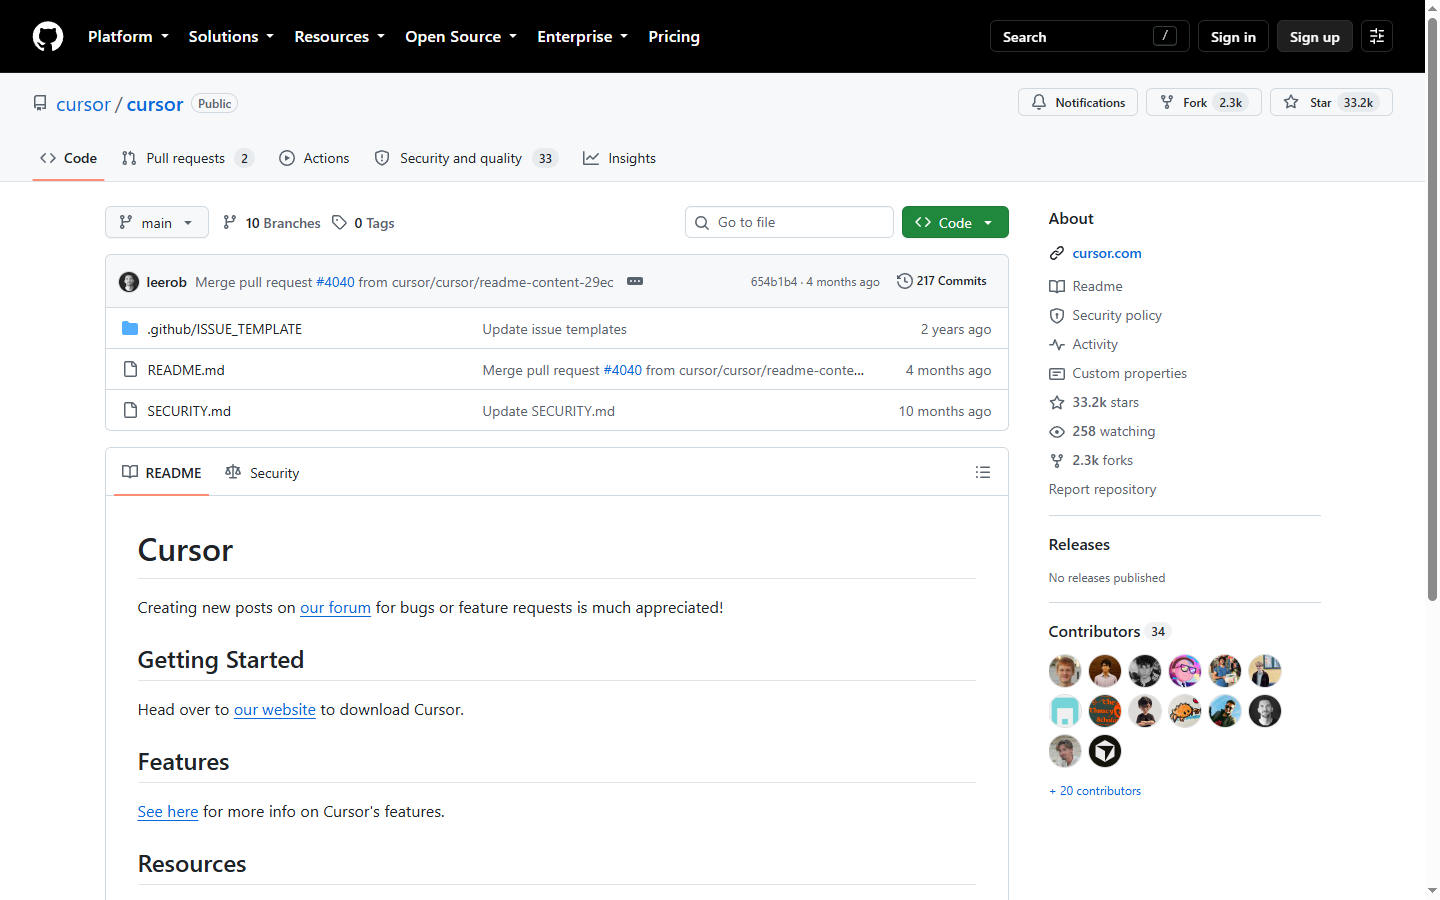View the 33.2k stars link

click(x=1105, y=402)
